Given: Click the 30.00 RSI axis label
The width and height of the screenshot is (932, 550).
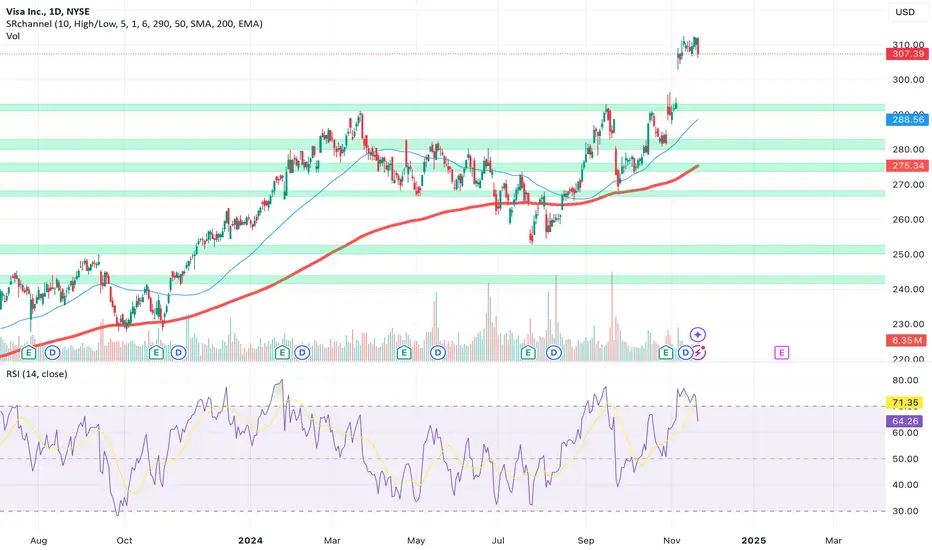Looking at the screenshot, I should click(905, 511).
